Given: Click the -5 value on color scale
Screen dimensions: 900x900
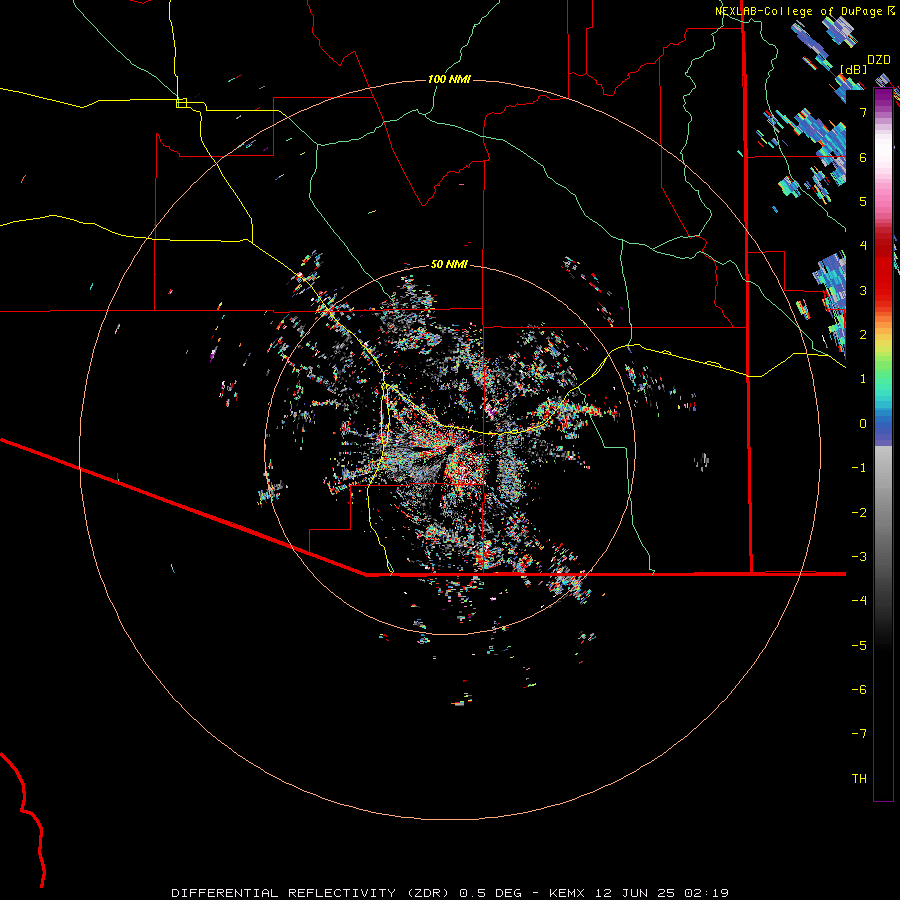Looking at the screenshot, I should [859, 645].
